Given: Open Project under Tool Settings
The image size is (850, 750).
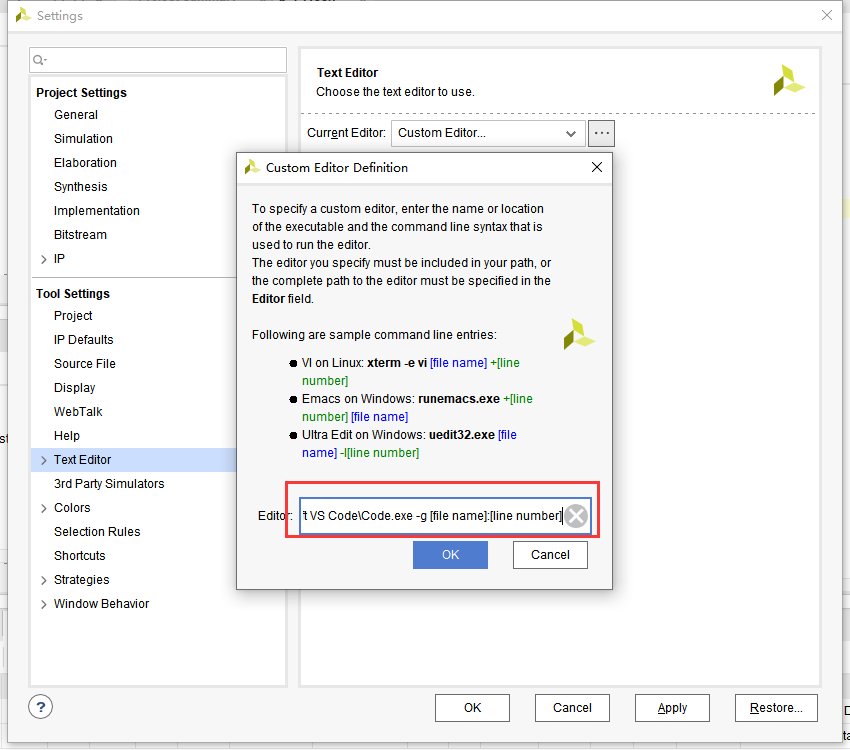Looking at the screenshot, I should point(73,316).
